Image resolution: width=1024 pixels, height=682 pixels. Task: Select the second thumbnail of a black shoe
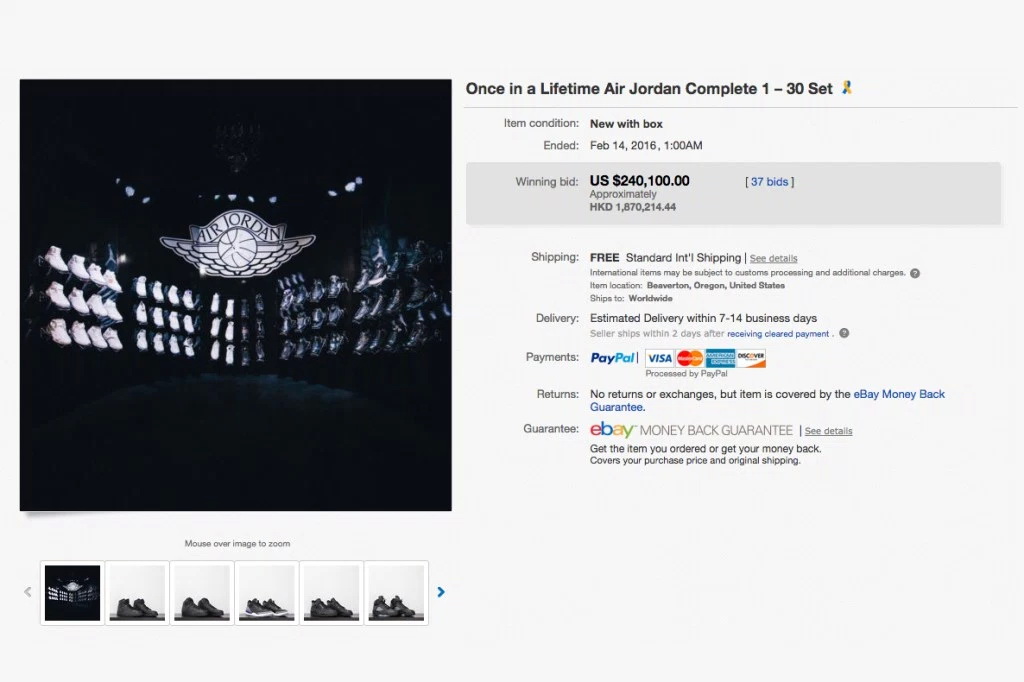coord(137,593)
